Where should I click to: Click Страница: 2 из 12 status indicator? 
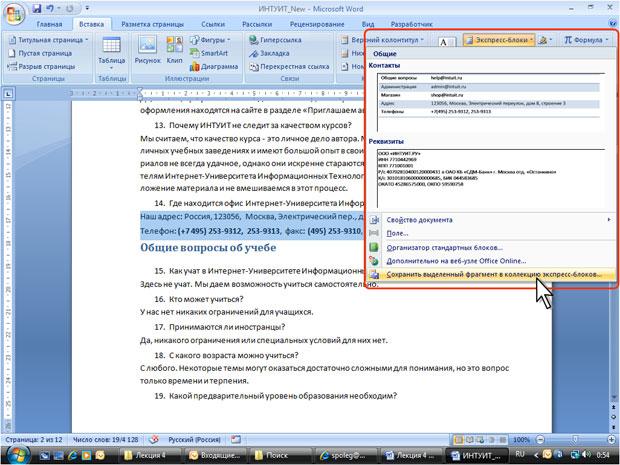tap(34, 439)
